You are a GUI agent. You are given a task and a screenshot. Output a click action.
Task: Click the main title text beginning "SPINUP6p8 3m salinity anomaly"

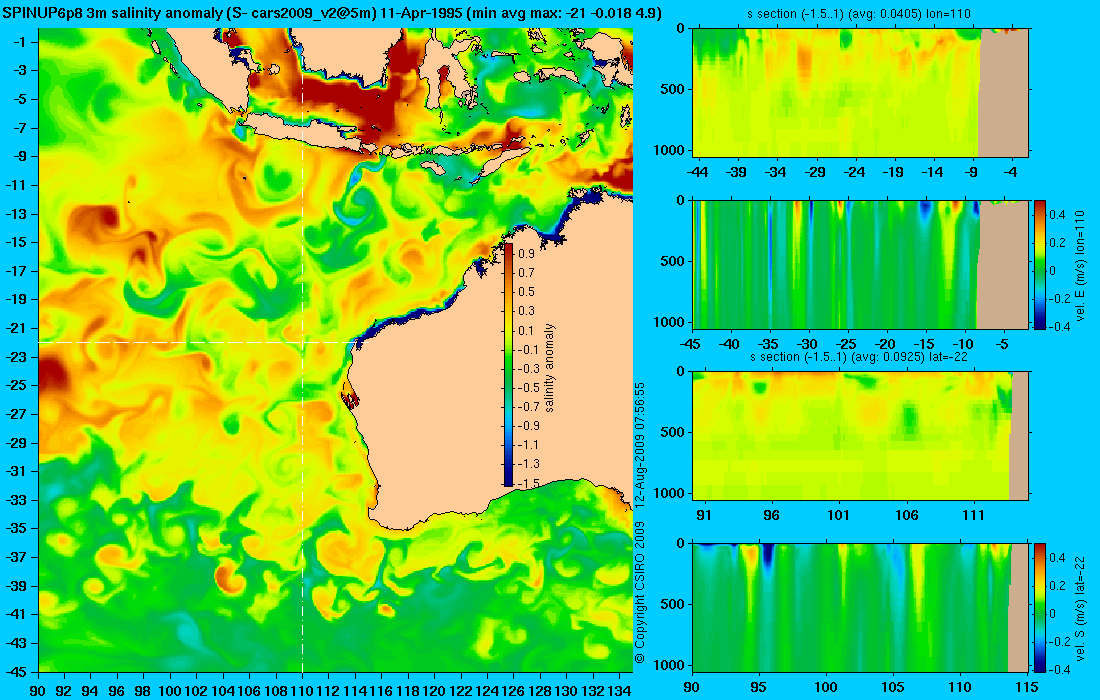tap(332, 14)
